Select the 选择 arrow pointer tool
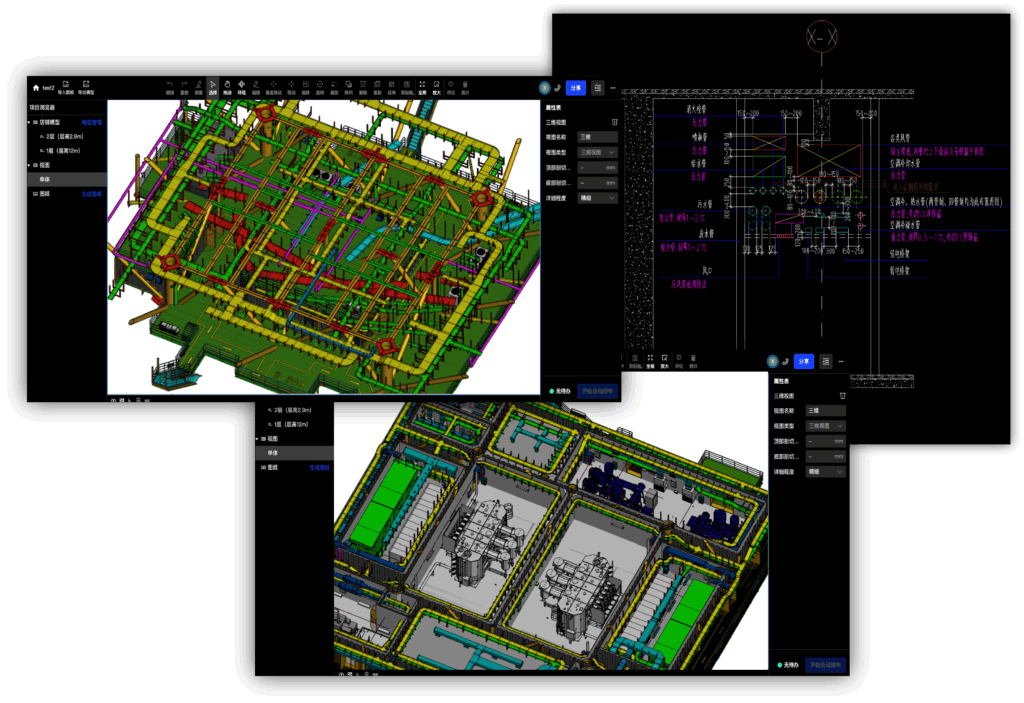Viewport: 1024px width, 703px height. tap(212, 86)
